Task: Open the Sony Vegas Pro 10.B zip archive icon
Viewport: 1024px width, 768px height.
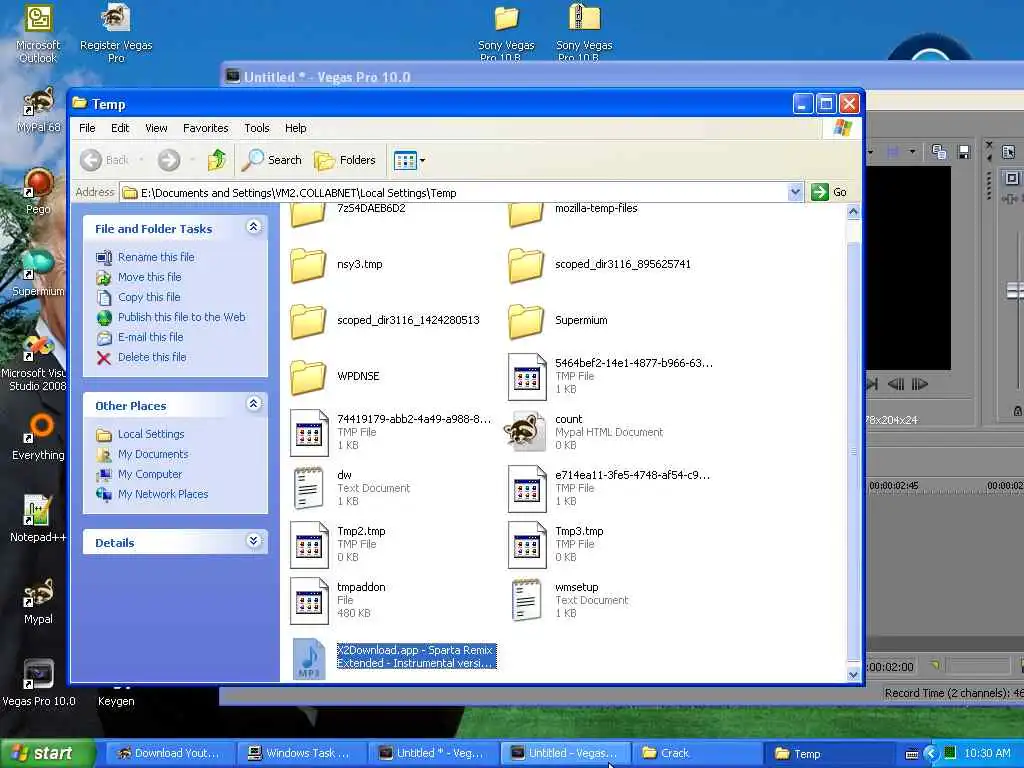Action: click(584, 33)
